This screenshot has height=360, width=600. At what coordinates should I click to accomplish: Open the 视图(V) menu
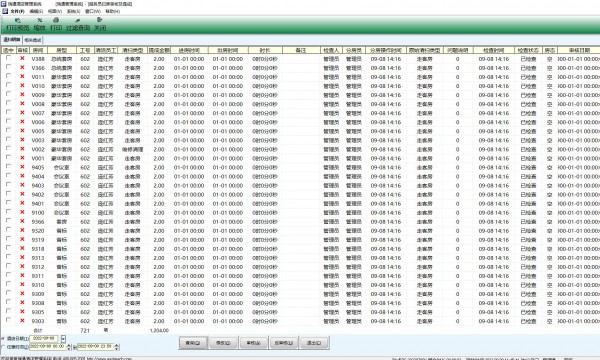tap(55, 11)
